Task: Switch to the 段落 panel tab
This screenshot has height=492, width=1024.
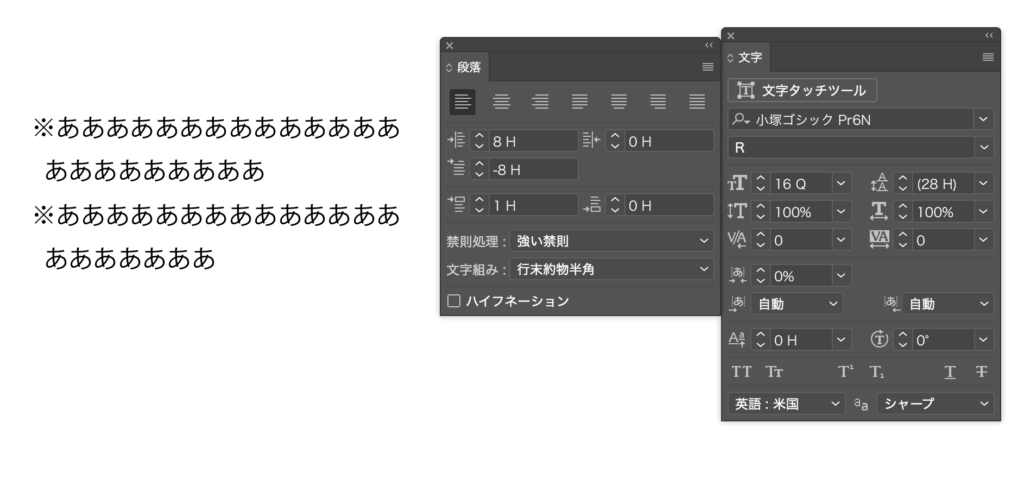Action: 468,67
